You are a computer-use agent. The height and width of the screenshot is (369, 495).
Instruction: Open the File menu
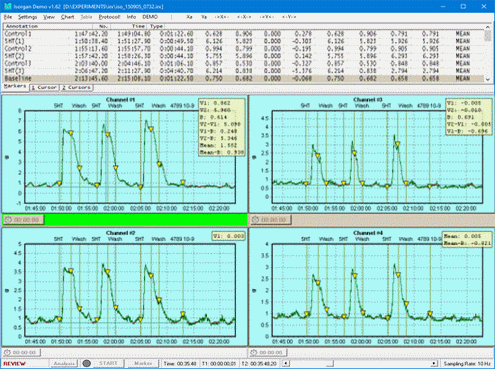tap(8, 17)
